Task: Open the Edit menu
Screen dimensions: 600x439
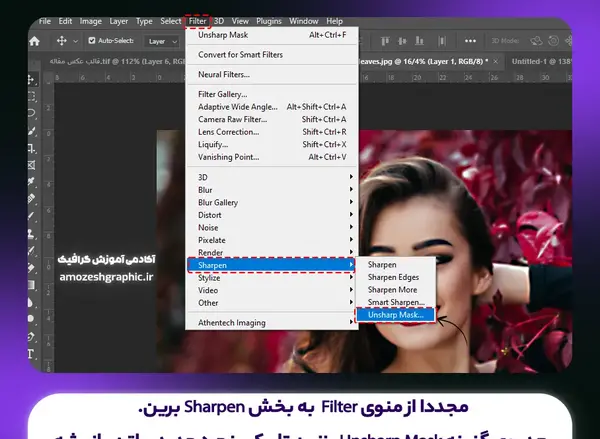Action: click(x=65, y=21)
